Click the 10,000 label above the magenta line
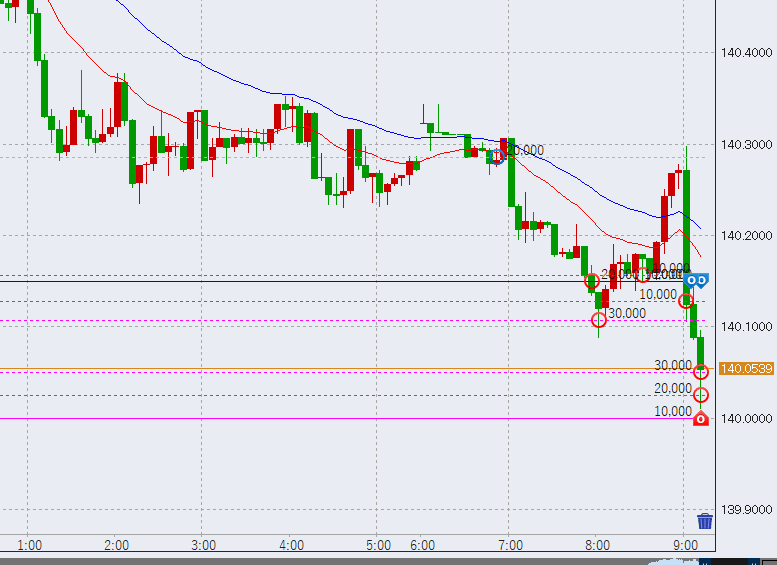777x565 pixels. tap(672, 411)
